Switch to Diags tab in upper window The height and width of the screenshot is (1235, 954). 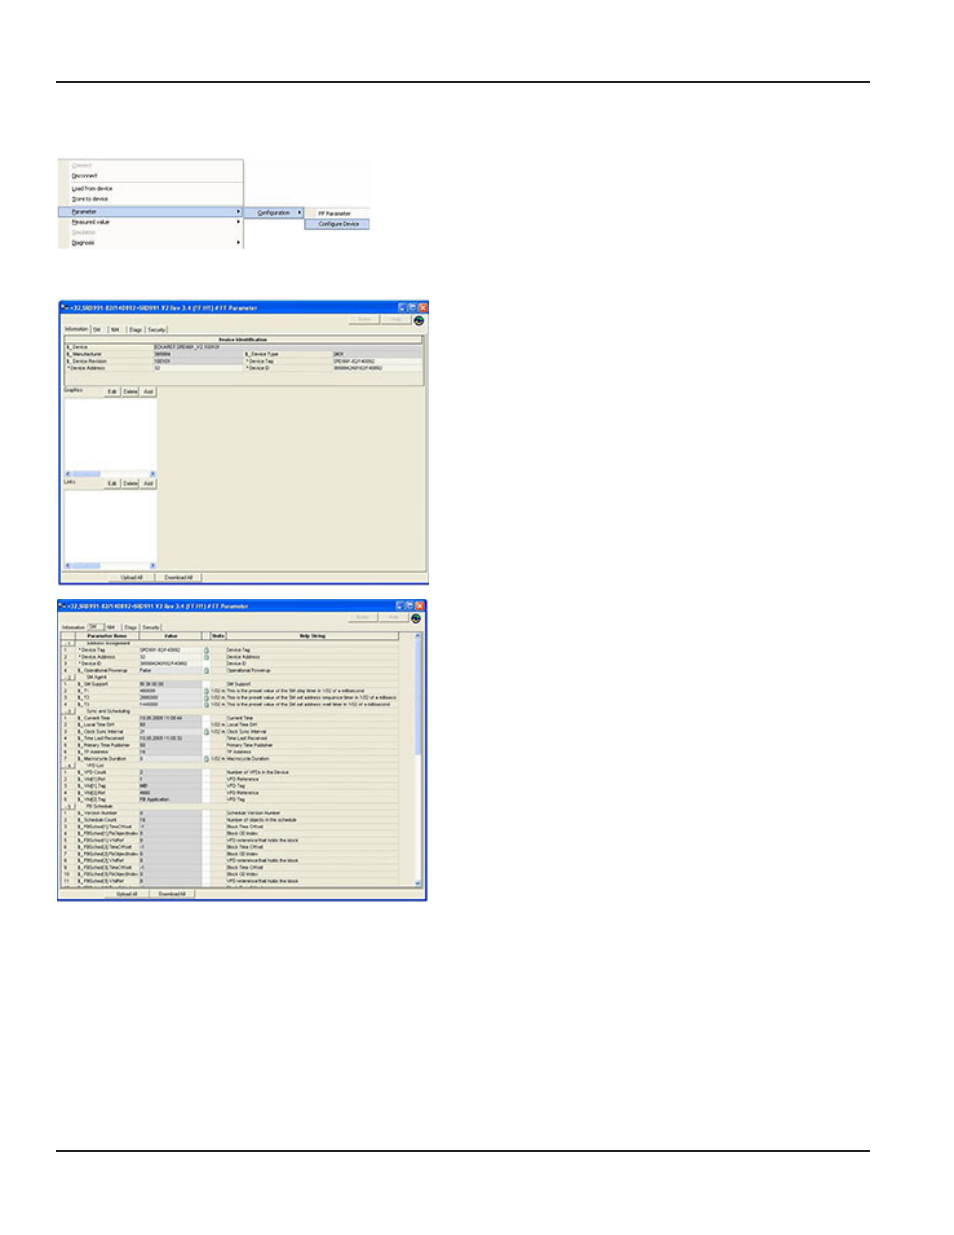(x=136, y=330)
